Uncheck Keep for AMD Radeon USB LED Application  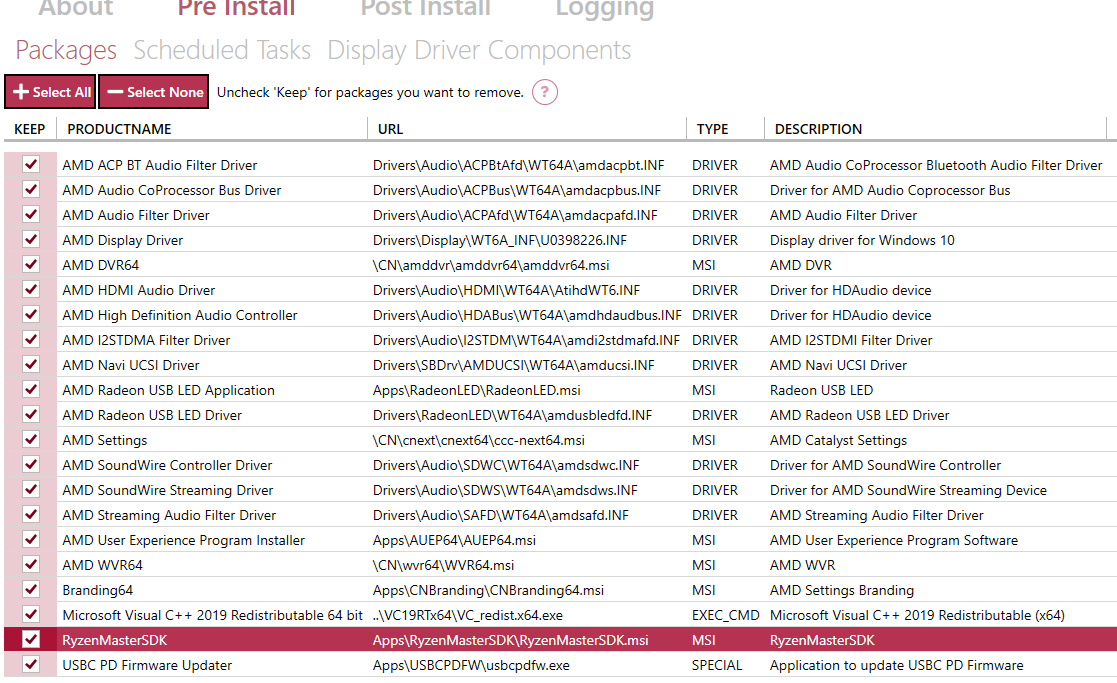click(x=31, y=390)
